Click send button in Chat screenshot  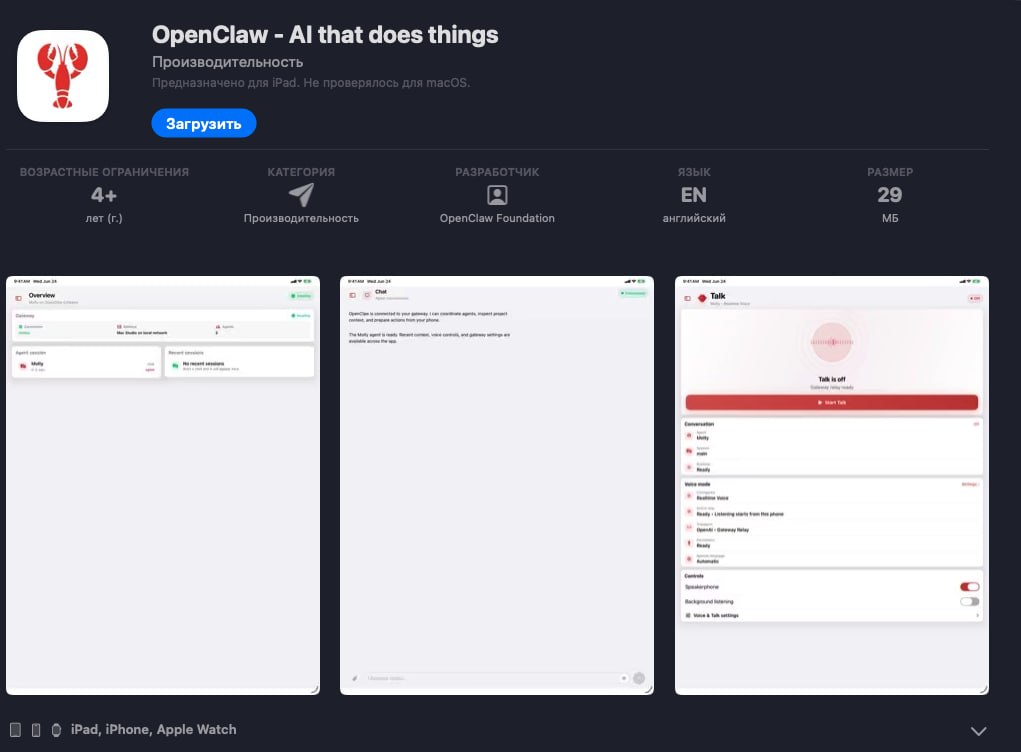click(x=639, y=678)
